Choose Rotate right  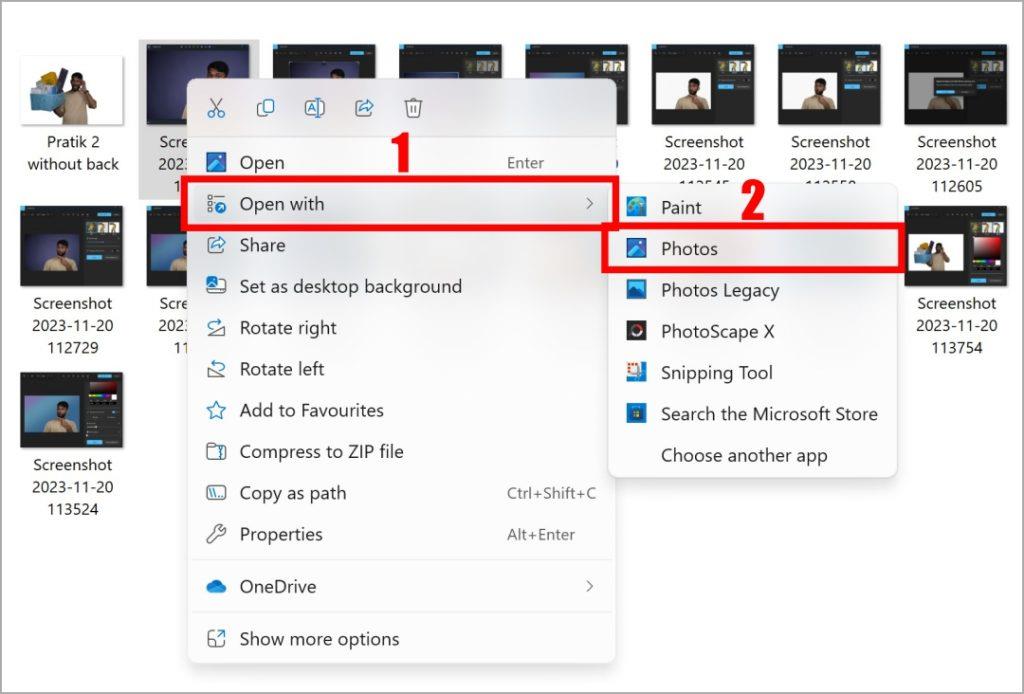click(x=401, y=327)
